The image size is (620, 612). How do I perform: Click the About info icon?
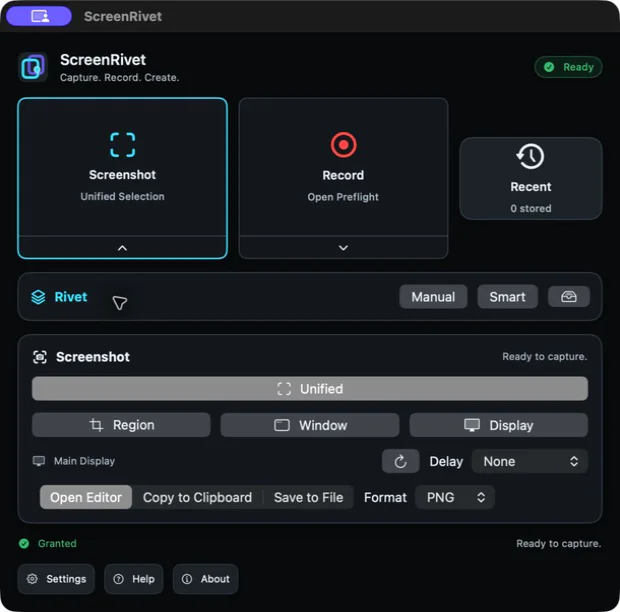point(187,579)
